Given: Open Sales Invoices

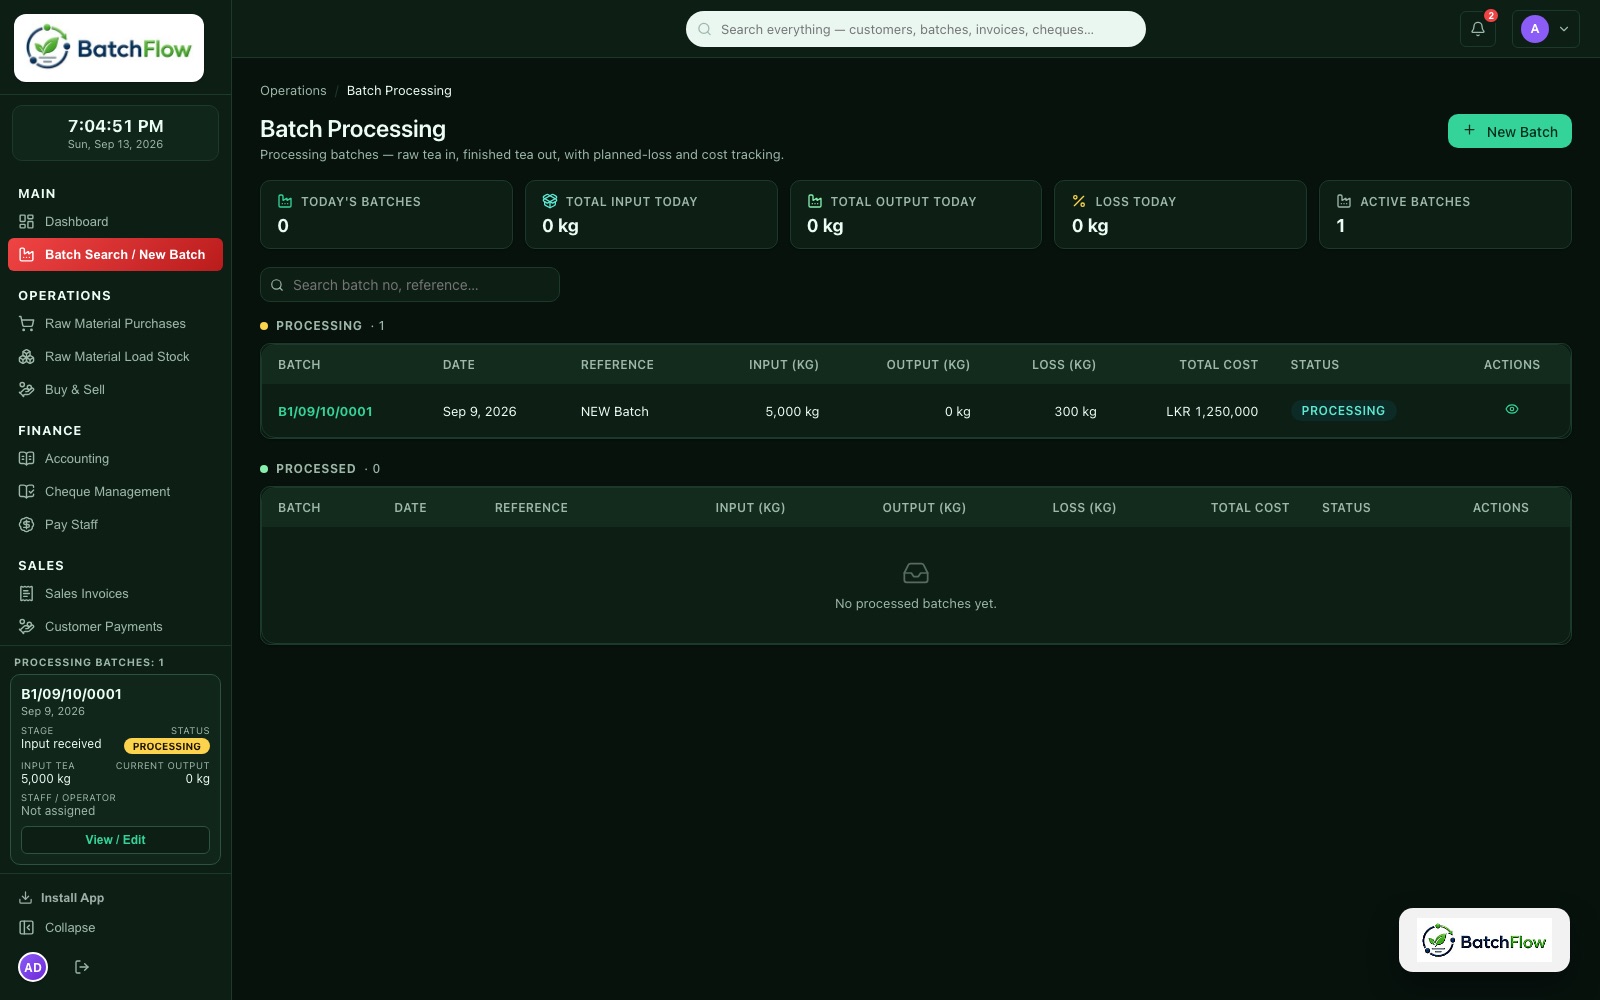Looking at the screenshot, I should click(x=115, y=594).
